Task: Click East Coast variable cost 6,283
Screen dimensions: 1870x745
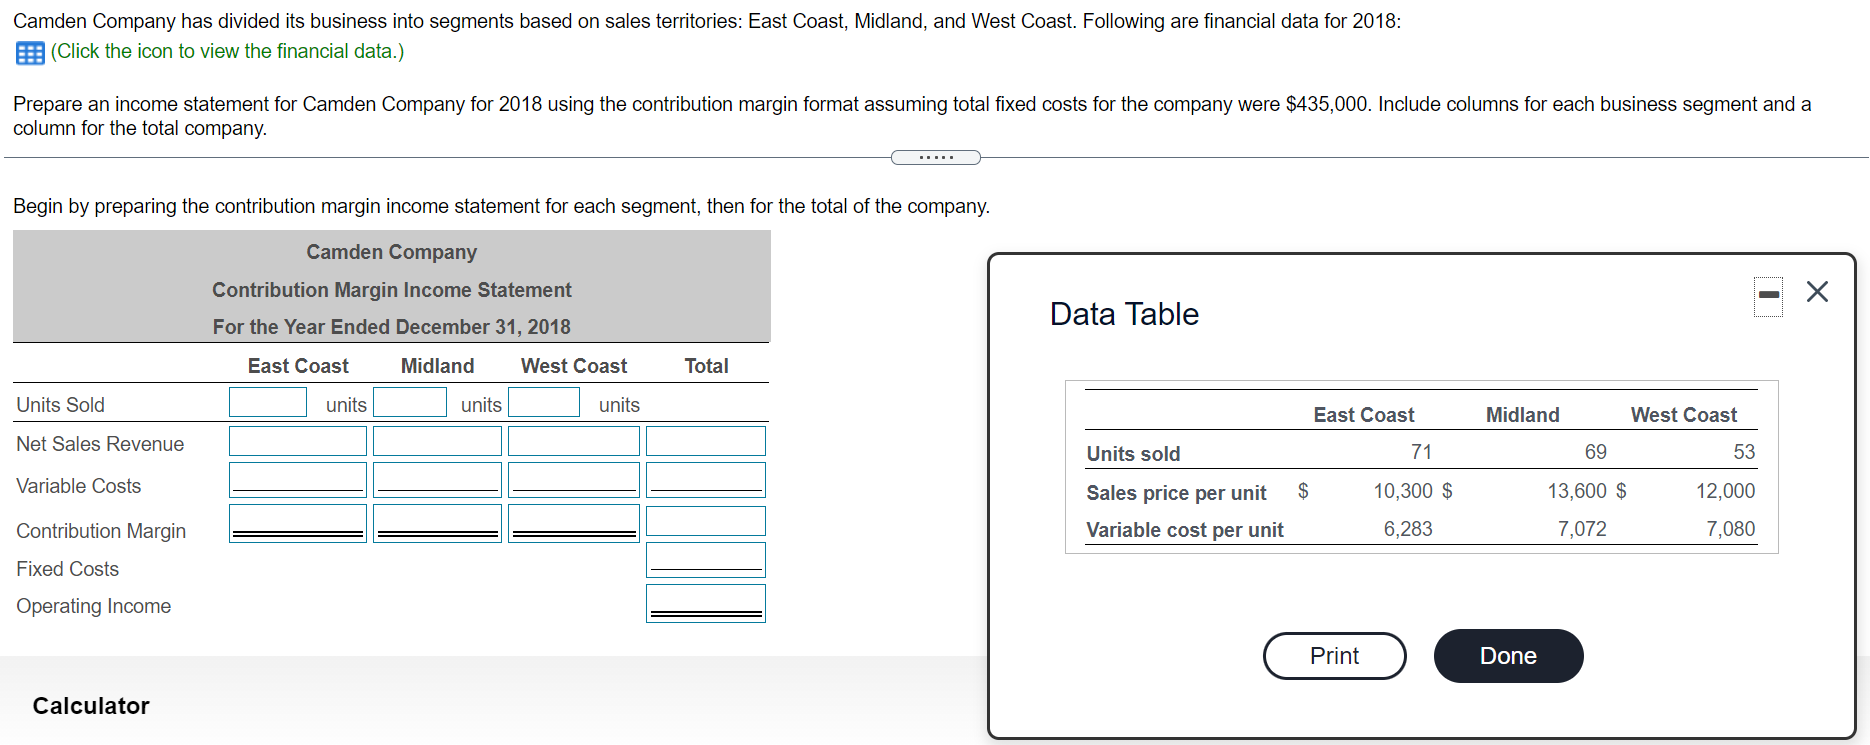Action: 1408,529
